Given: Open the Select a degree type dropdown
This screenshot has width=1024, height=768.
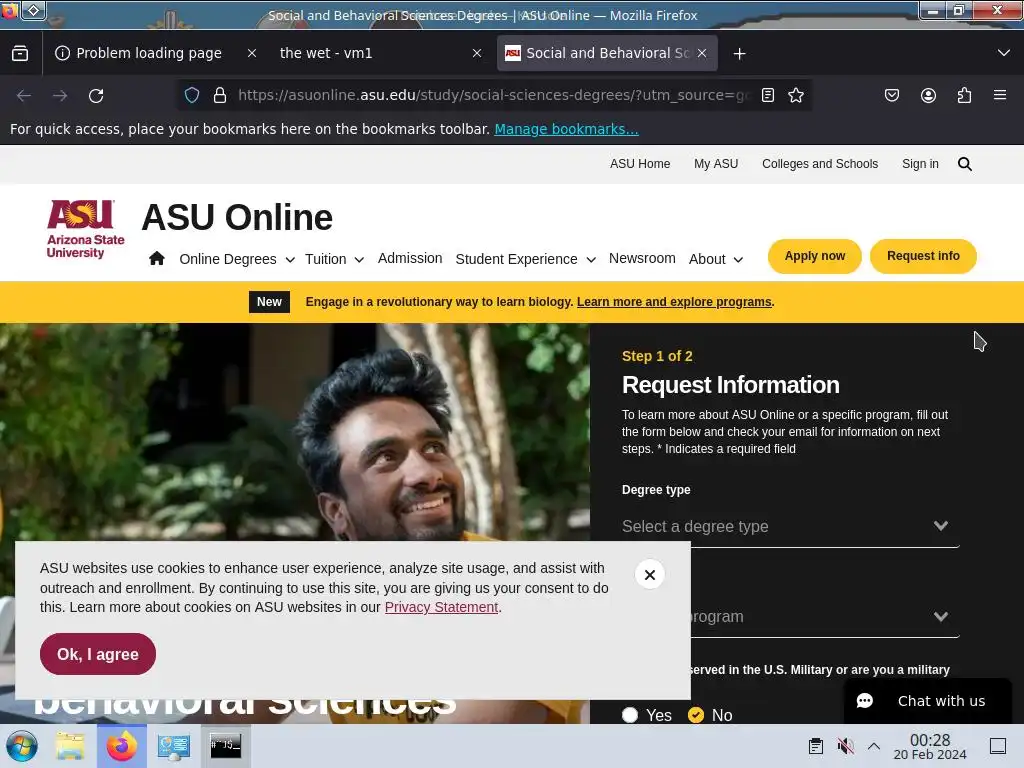Looking at the screenshot, I should 790,526.
